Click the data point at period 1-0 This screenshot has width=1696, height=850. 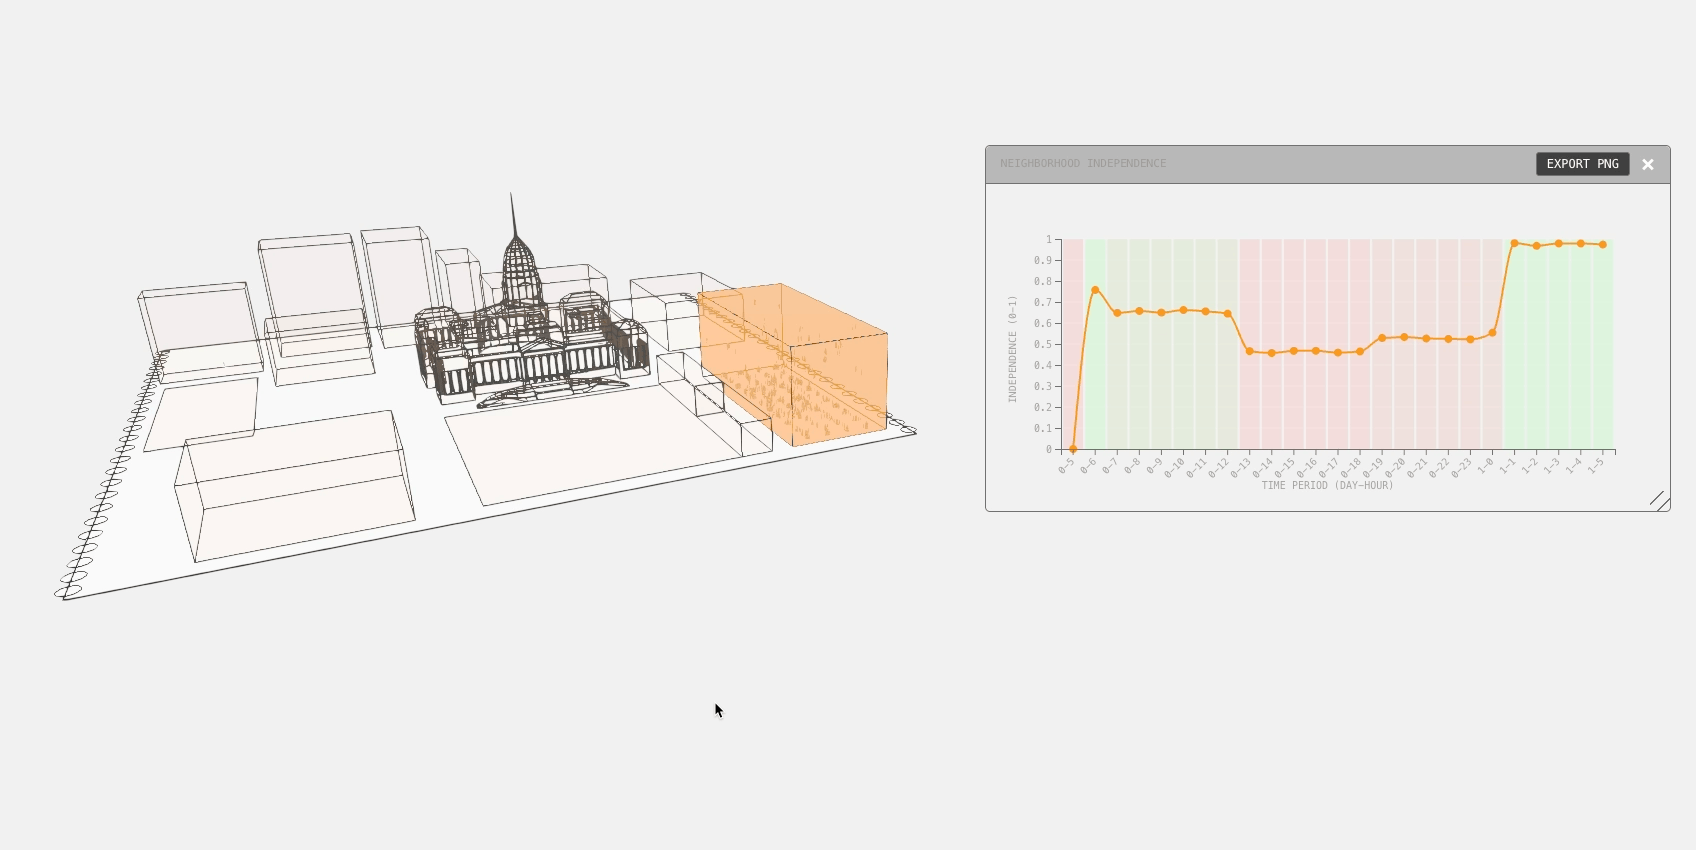click(1492, 333)
